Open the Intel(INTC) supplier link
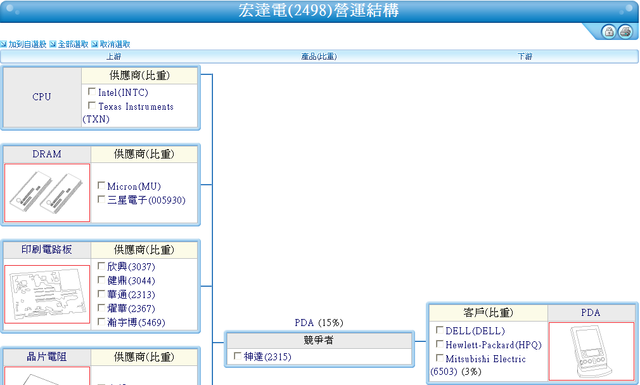Screen dimensions: 640x385 pos(123,93)
